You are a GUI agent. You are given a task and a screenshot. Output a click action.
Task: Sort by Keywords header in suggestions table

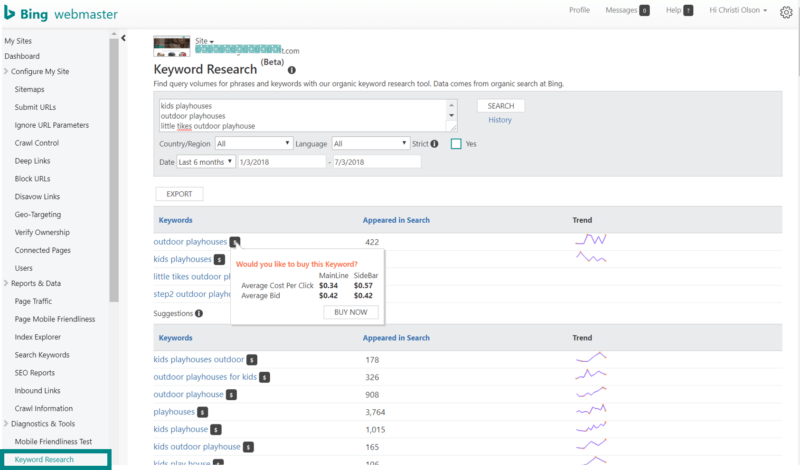tap(175, 338)
